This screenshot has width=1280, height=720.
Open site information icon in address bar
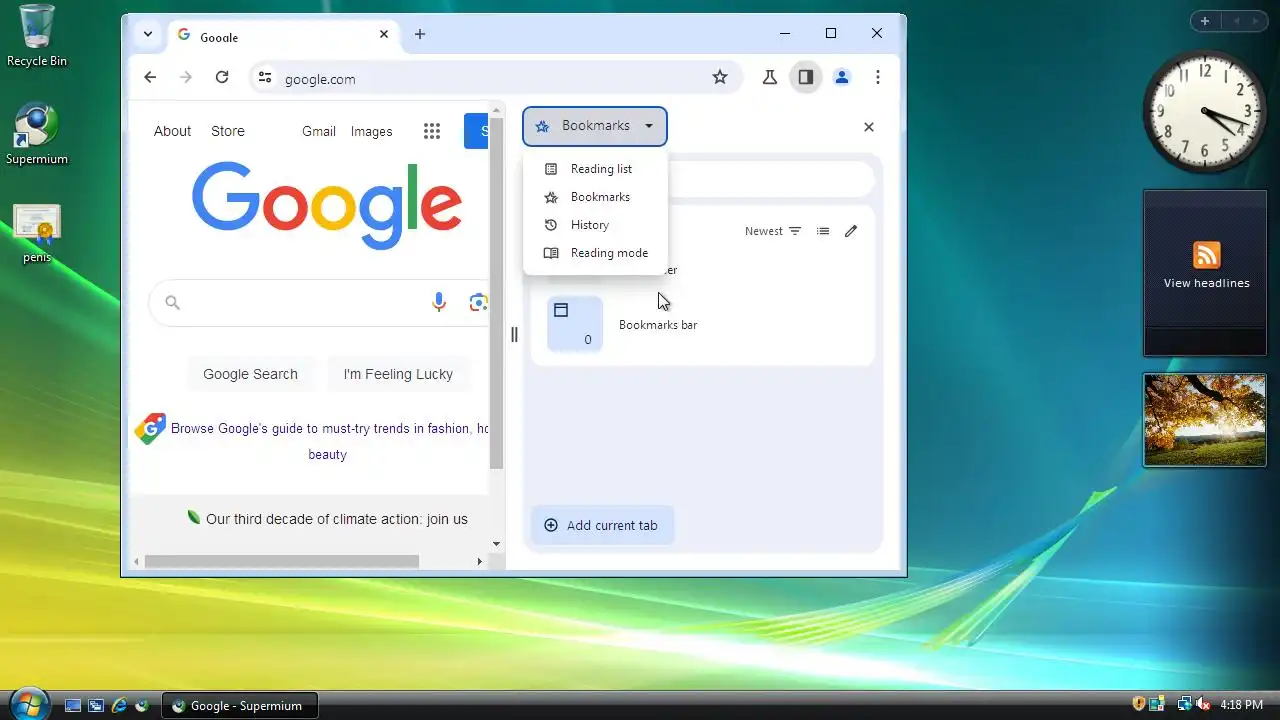[x=264, y=78]
